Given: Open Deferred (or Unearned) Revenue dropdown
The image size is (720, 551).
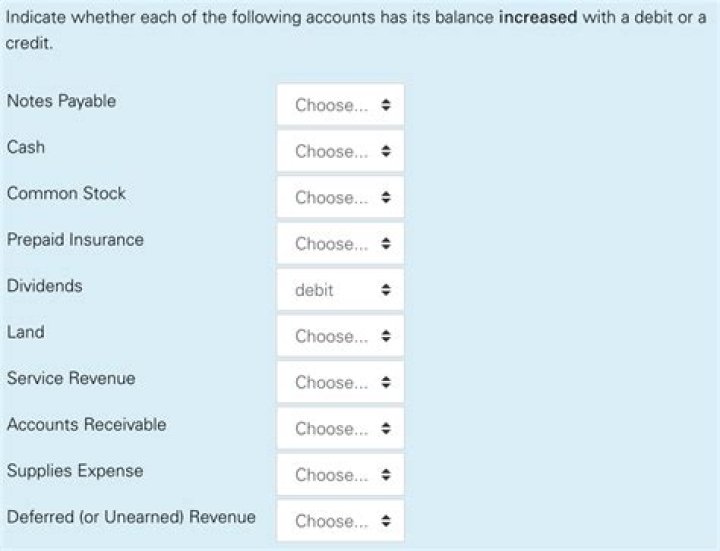Looking at the screenshot, I should [340, 520].
